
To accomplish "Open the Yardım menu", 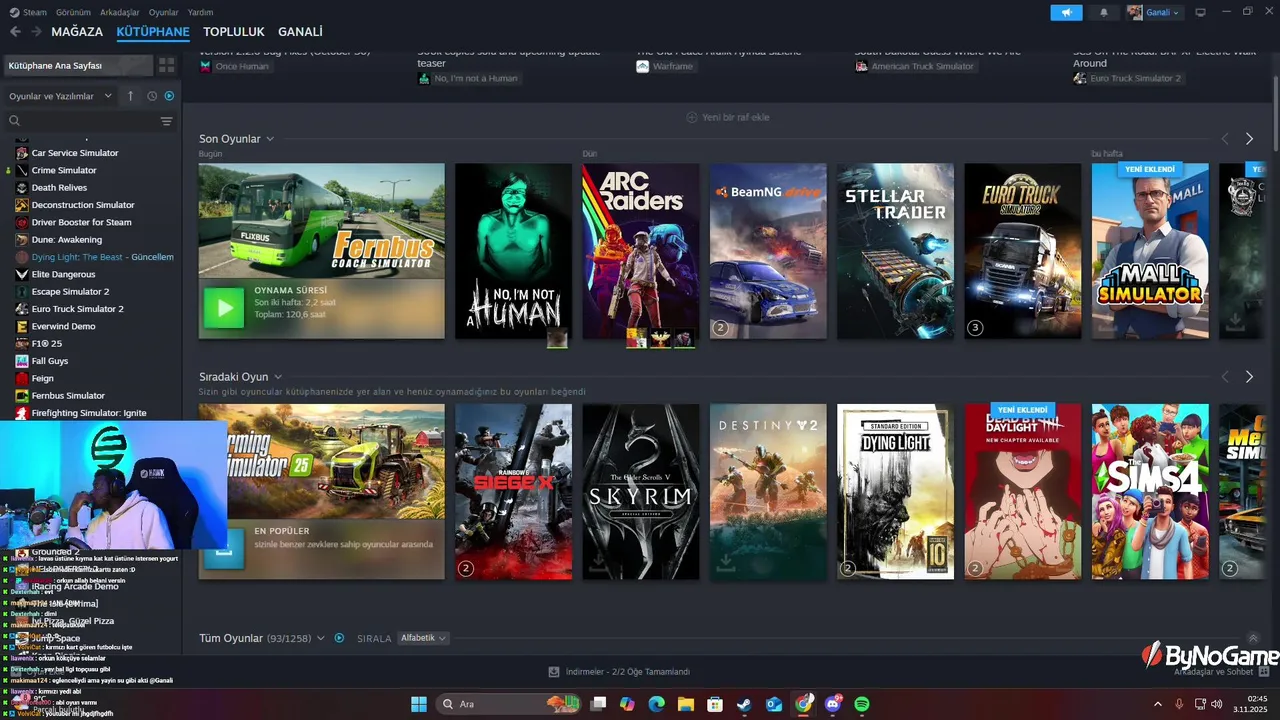I will pyautogui.click(x=201, y=12).
